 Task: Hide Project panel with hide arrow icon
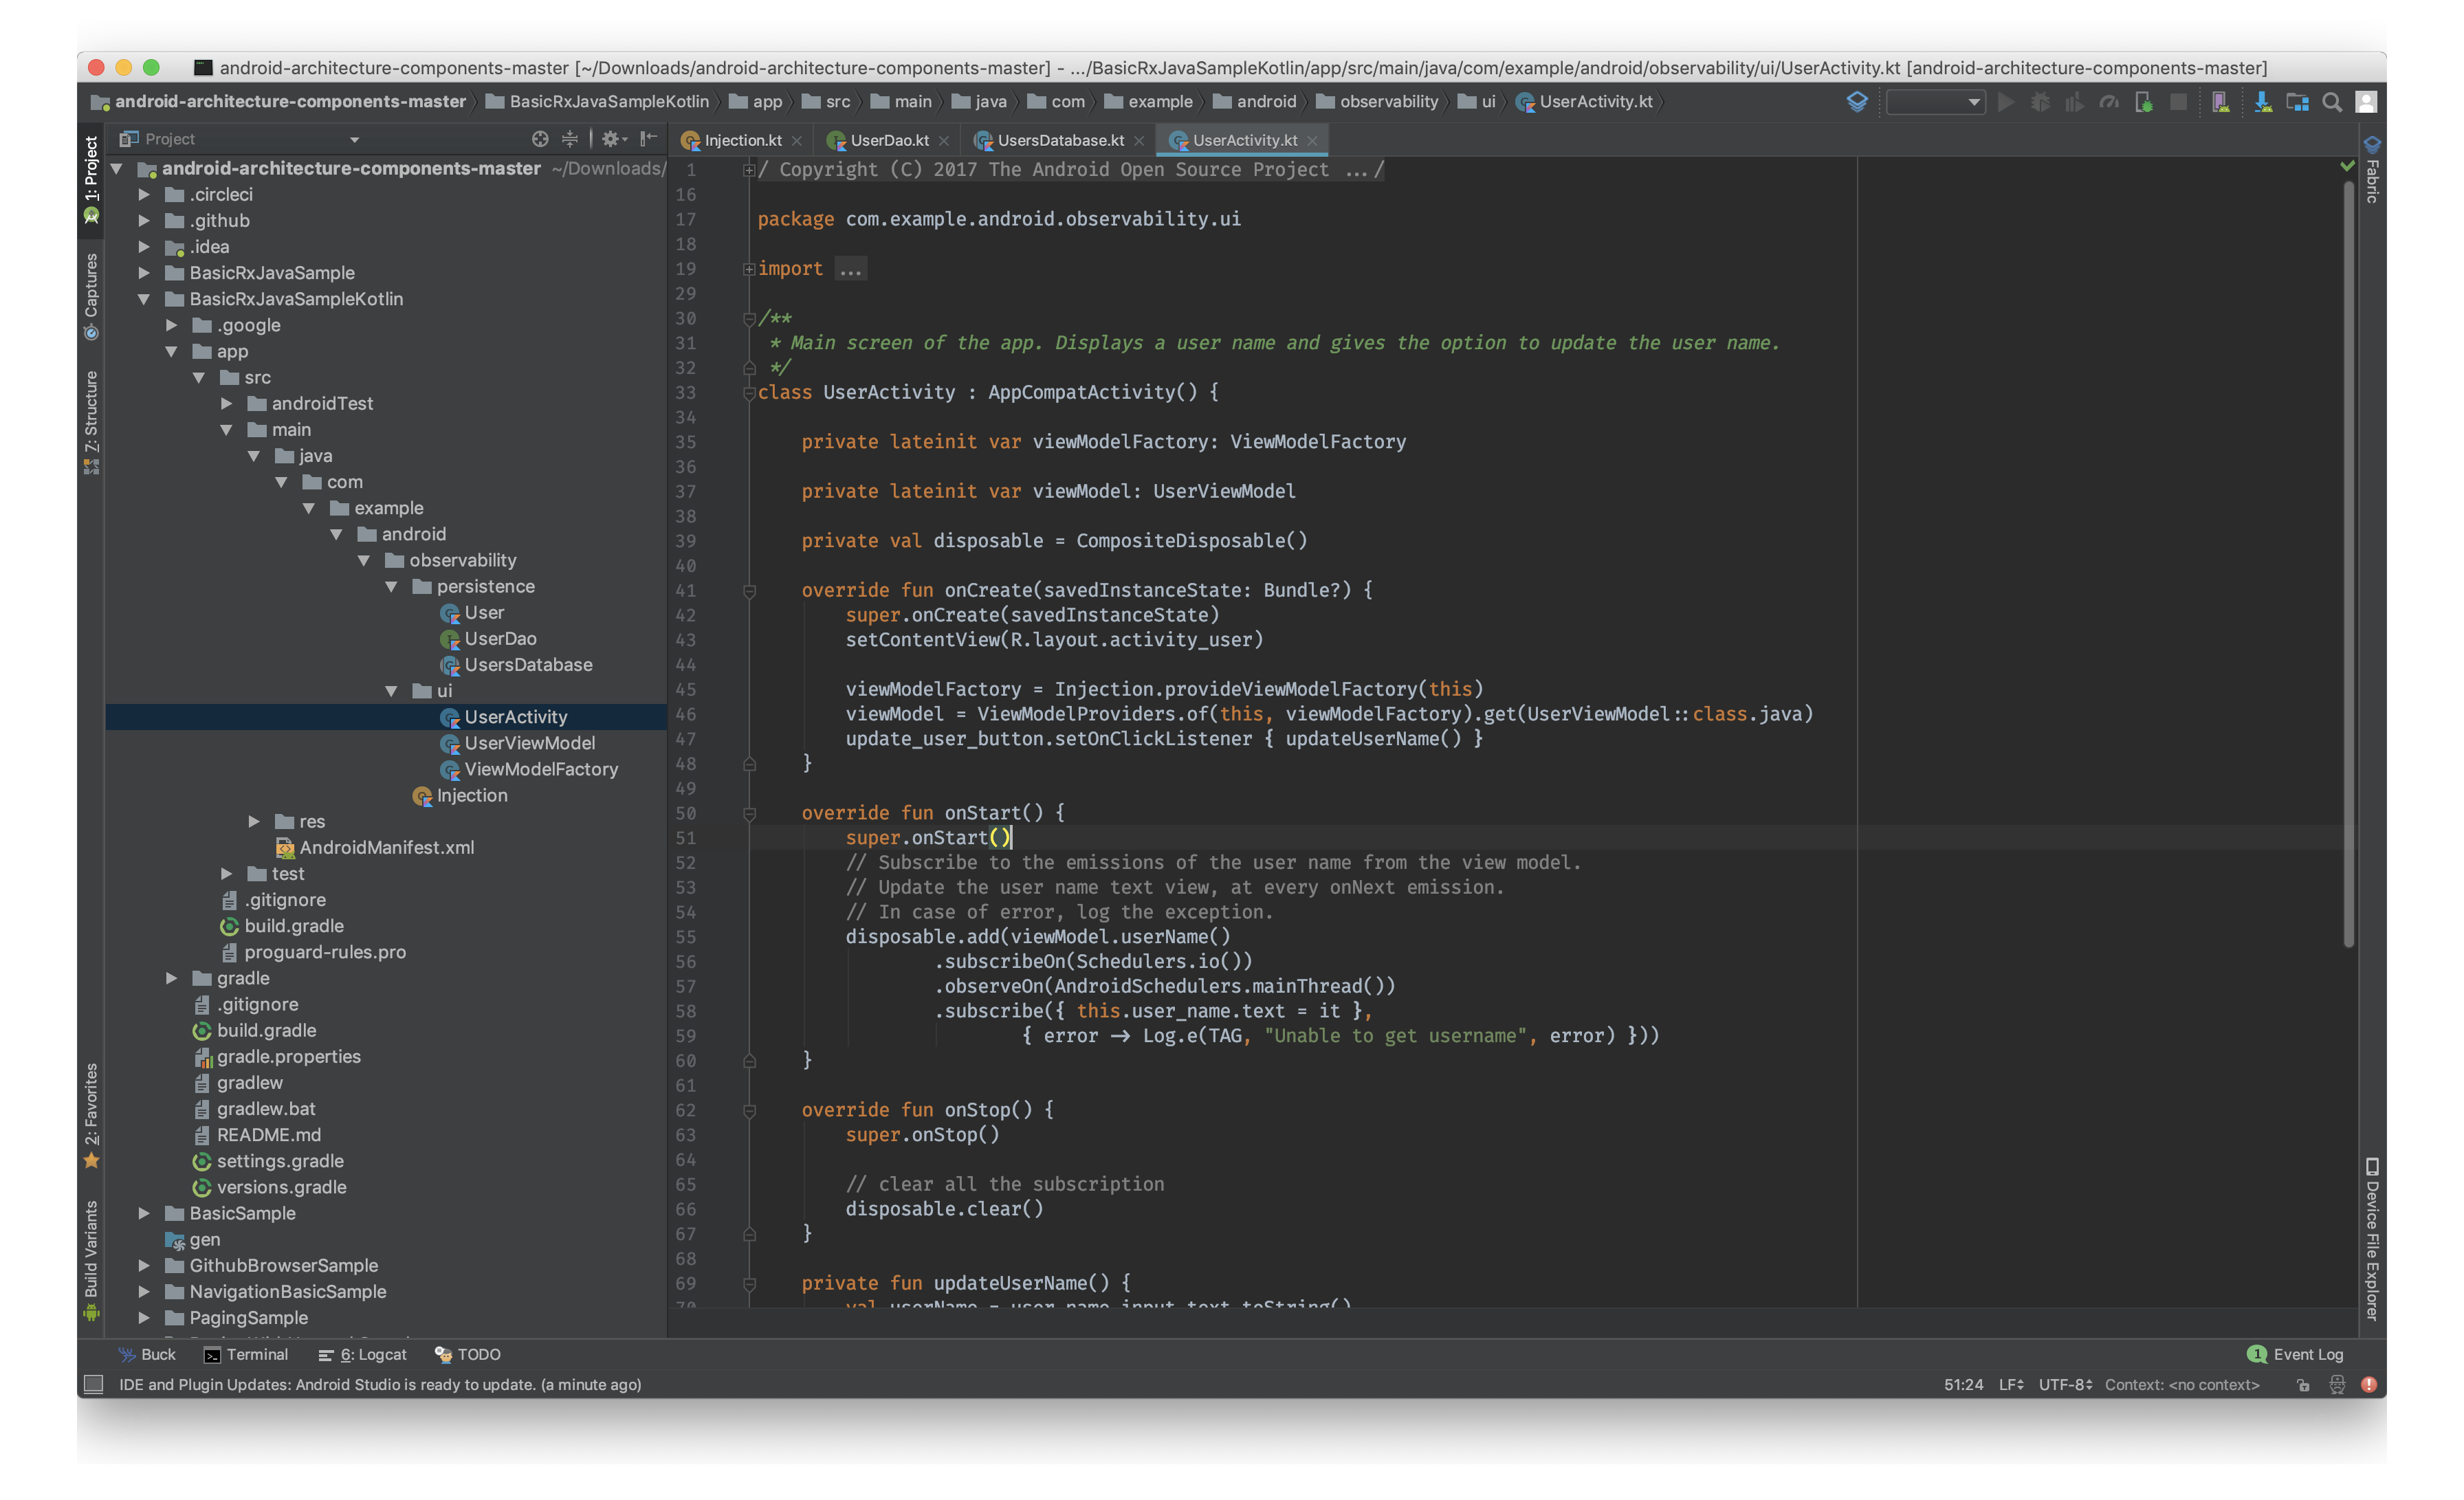649,139
